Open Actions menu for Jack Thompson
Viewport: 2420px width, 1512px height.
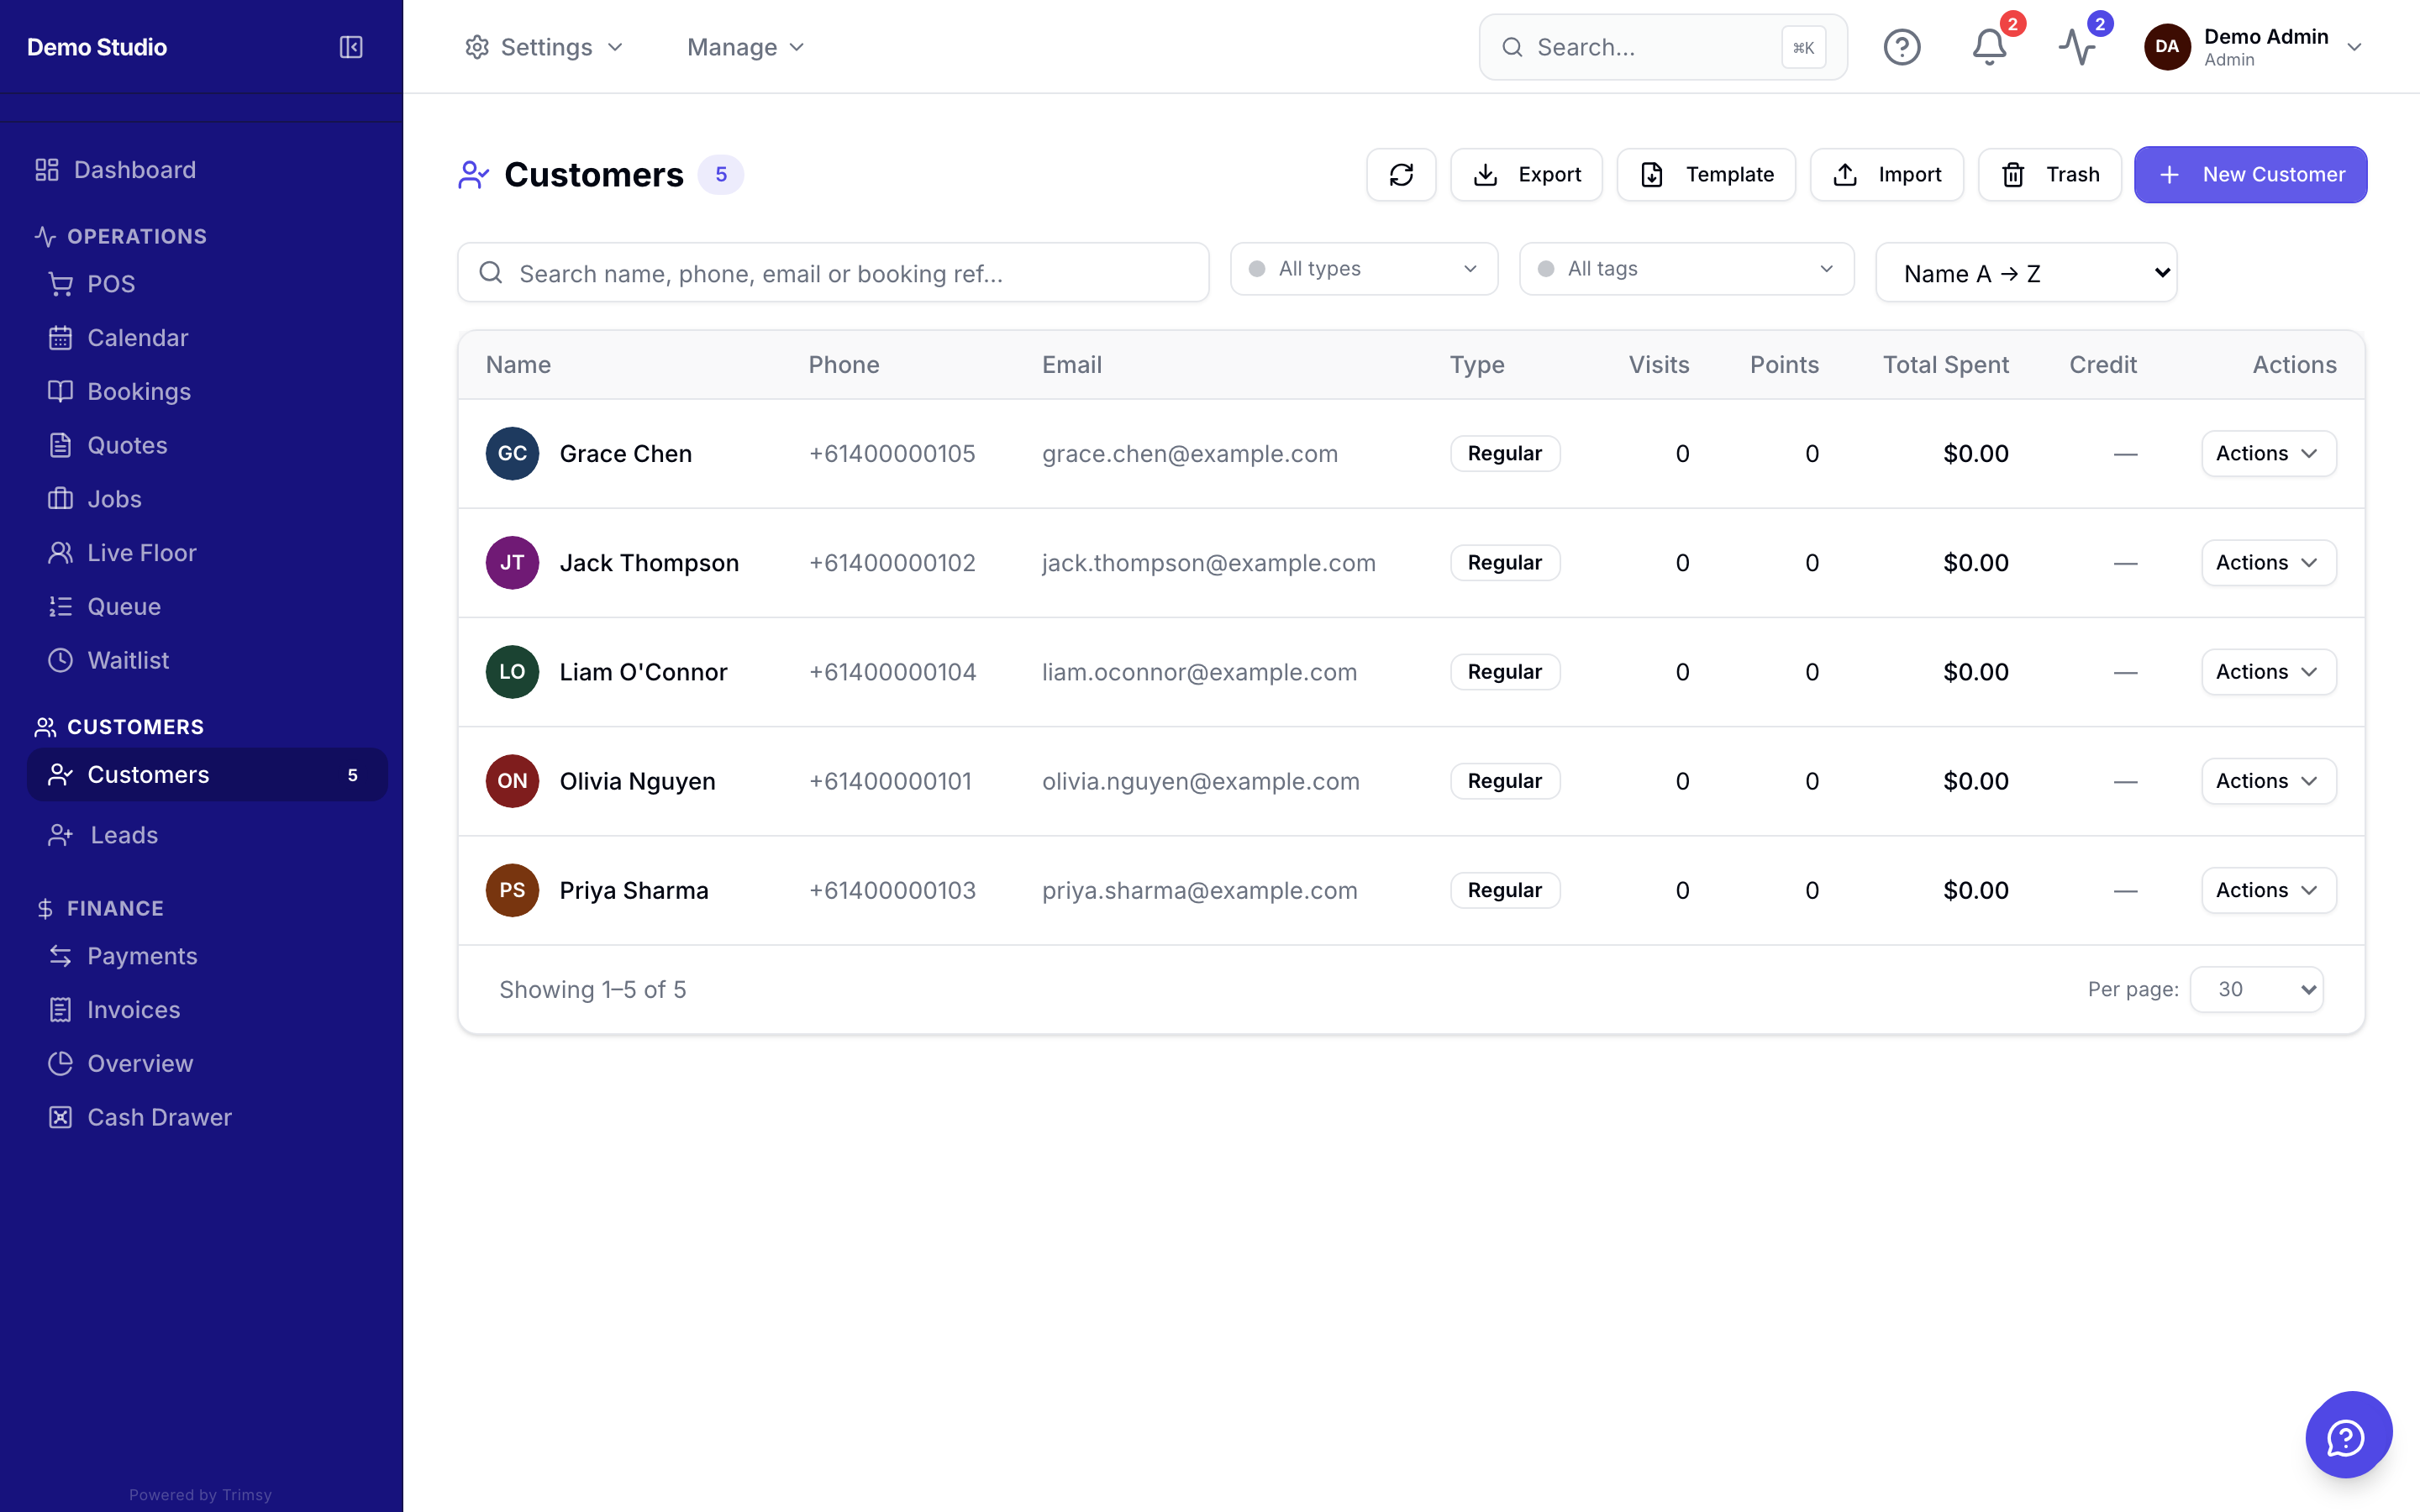(2268, 563)
